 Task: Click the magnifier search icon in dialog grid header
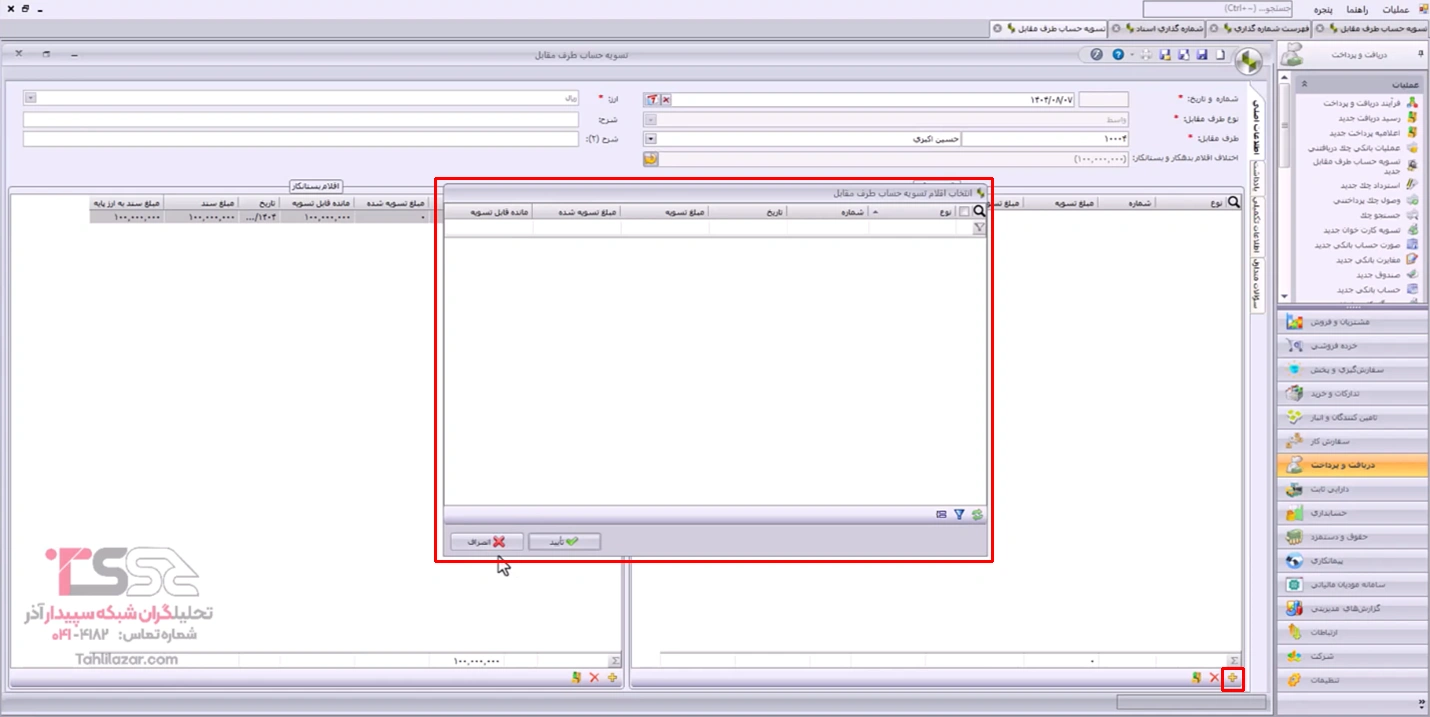click(x=979, y=212)
